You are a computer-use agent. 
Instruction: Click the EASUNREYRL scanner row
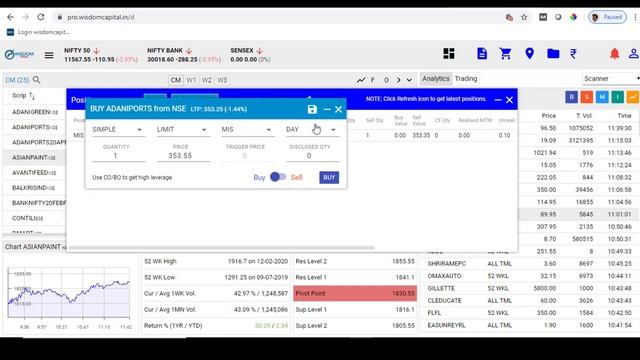pos(530,325)
